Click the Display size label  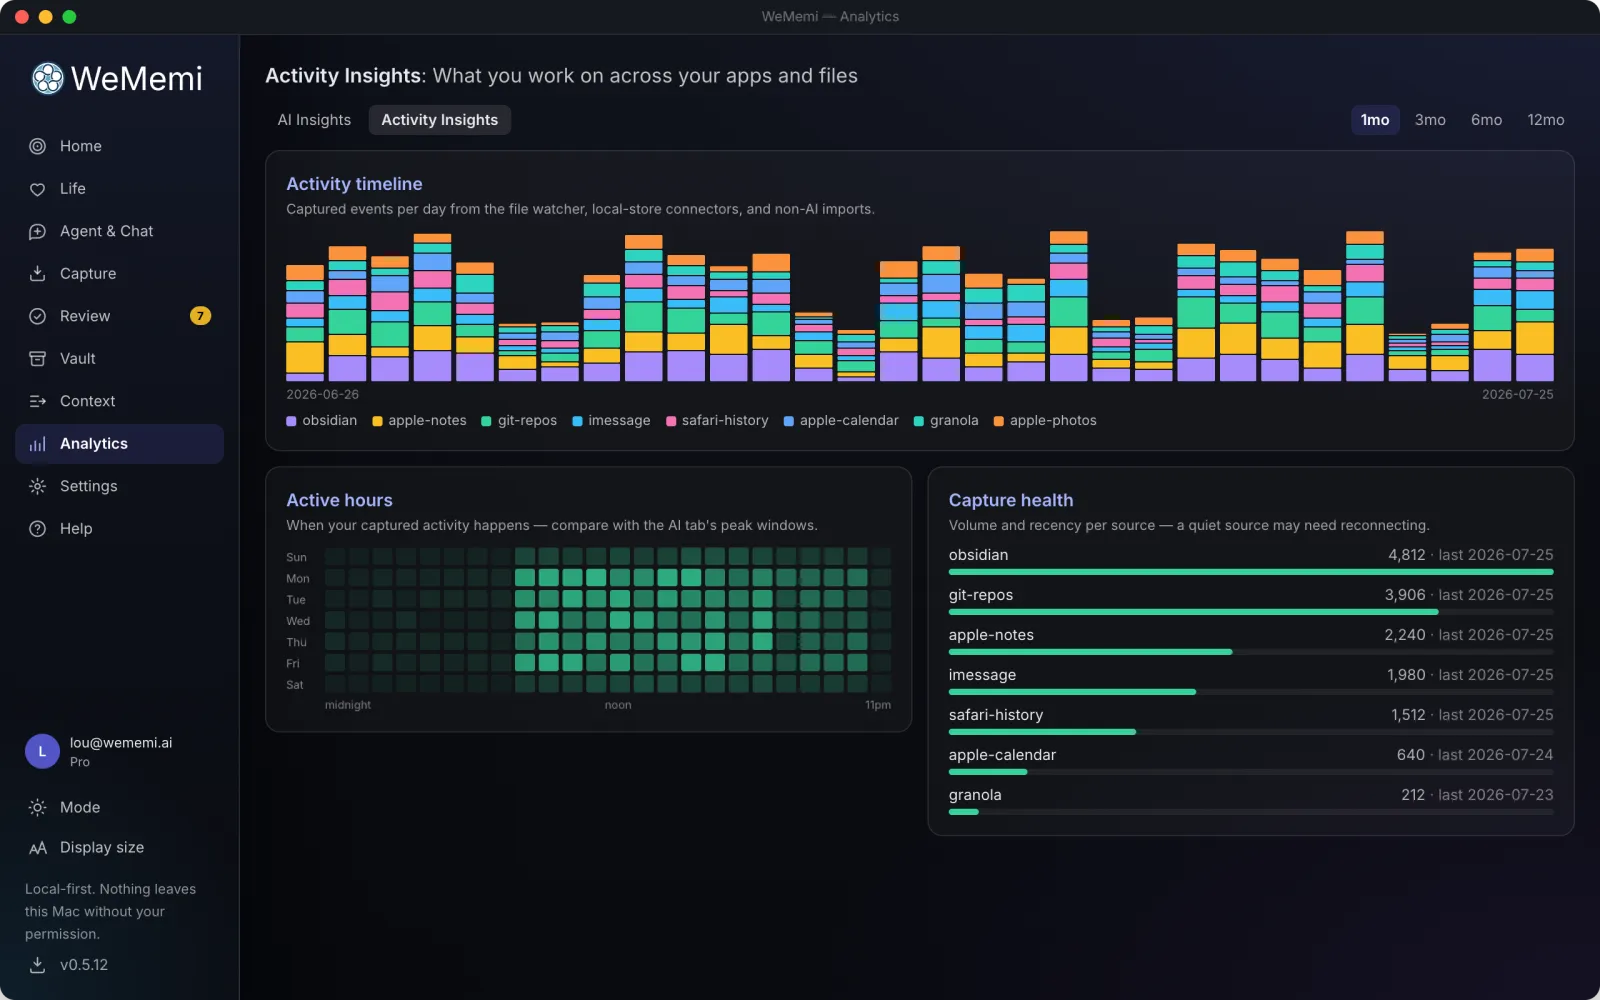click(x=102, y=848)
